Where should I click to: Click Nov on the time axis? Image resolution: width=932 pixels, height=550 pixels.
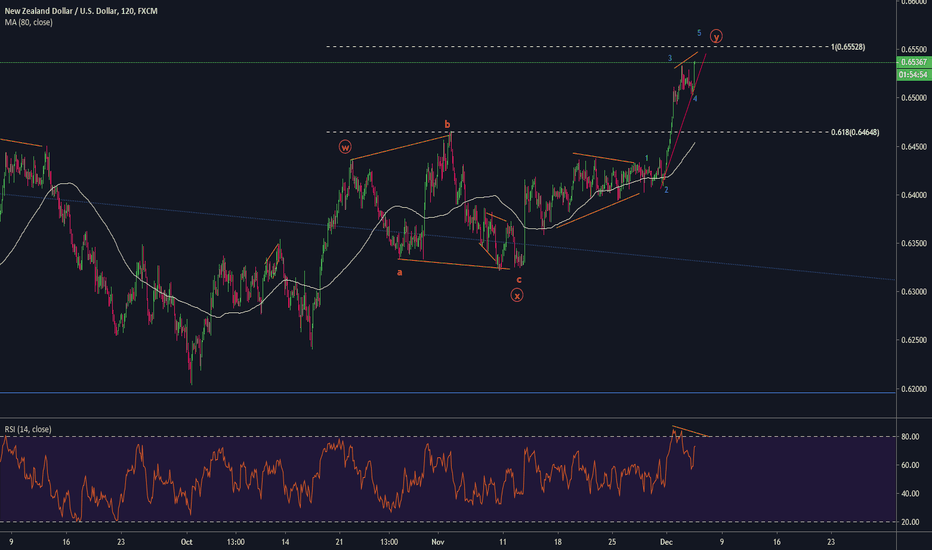436,539
